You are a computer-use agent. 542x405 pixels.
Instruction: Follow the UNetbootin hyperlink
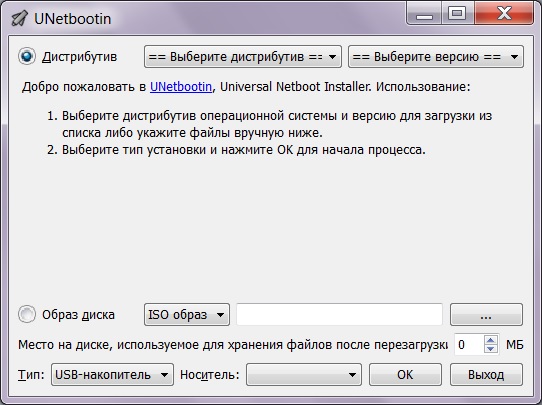pos(181,86)
